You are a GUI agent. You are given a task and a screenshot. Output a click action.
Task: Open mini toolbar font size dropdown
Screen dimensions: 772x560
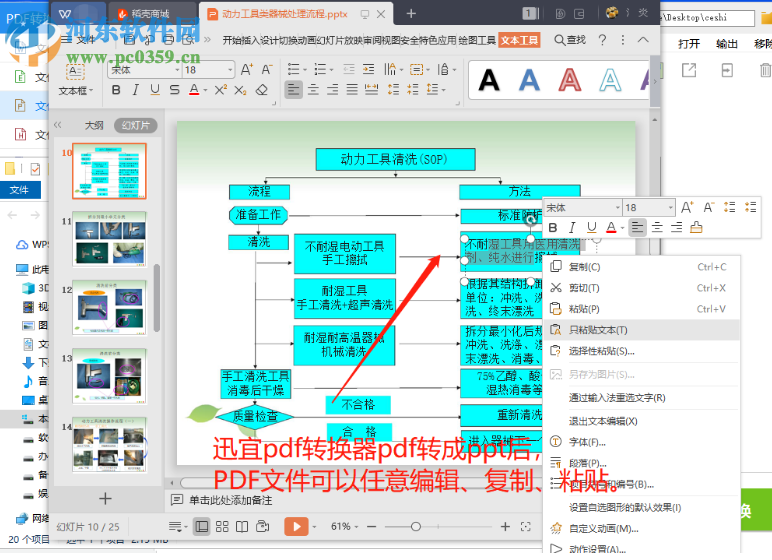670,207
